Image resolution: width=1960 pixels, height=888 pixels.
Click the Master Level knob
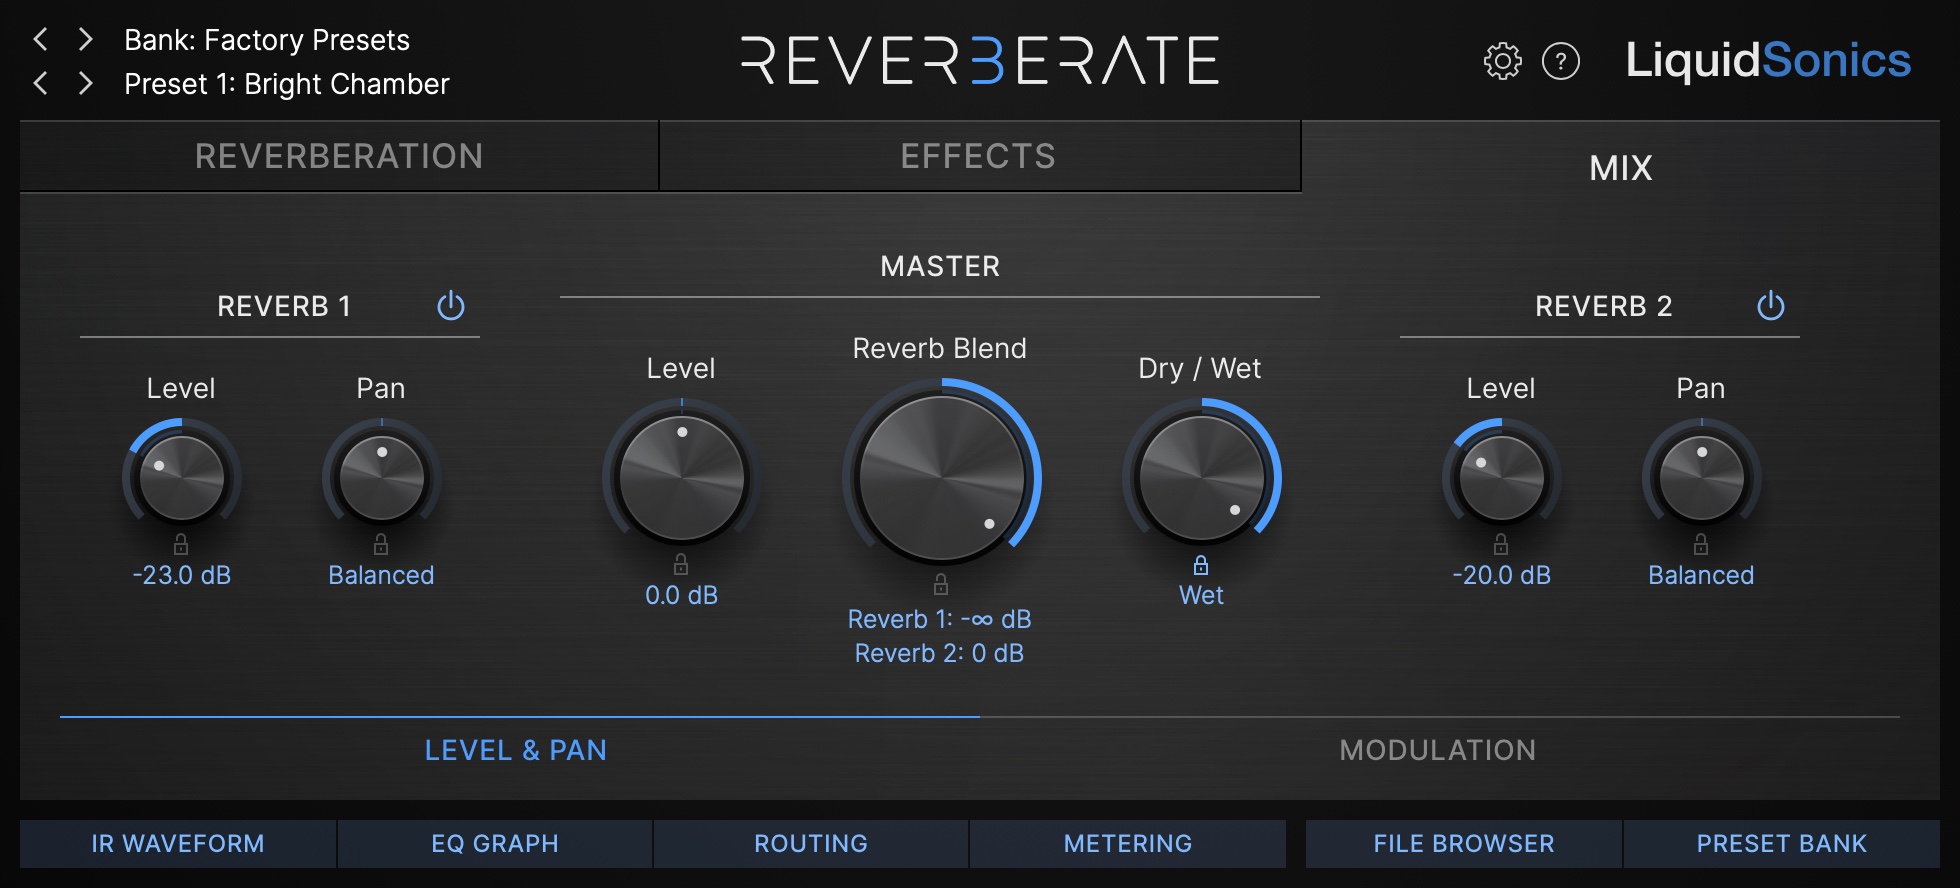point(682,478)
